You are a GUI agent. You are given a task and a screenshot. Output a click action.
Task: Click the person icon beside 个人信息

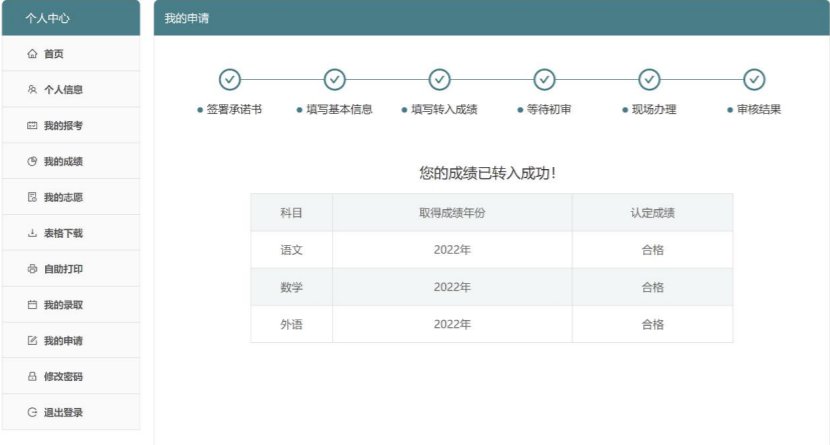[32, 90]
